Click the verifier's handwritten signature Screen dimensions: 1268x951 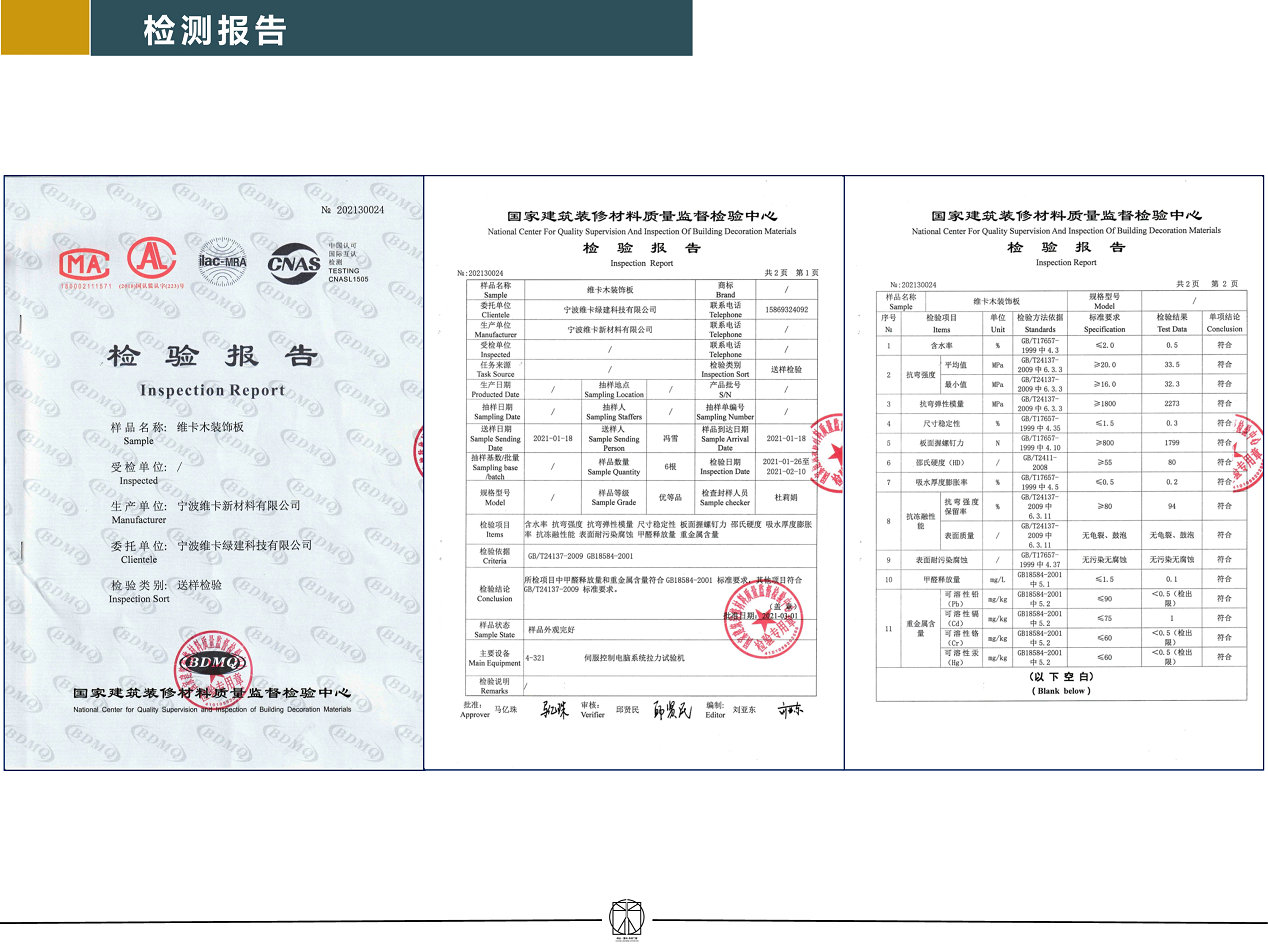tap(672, 710)
